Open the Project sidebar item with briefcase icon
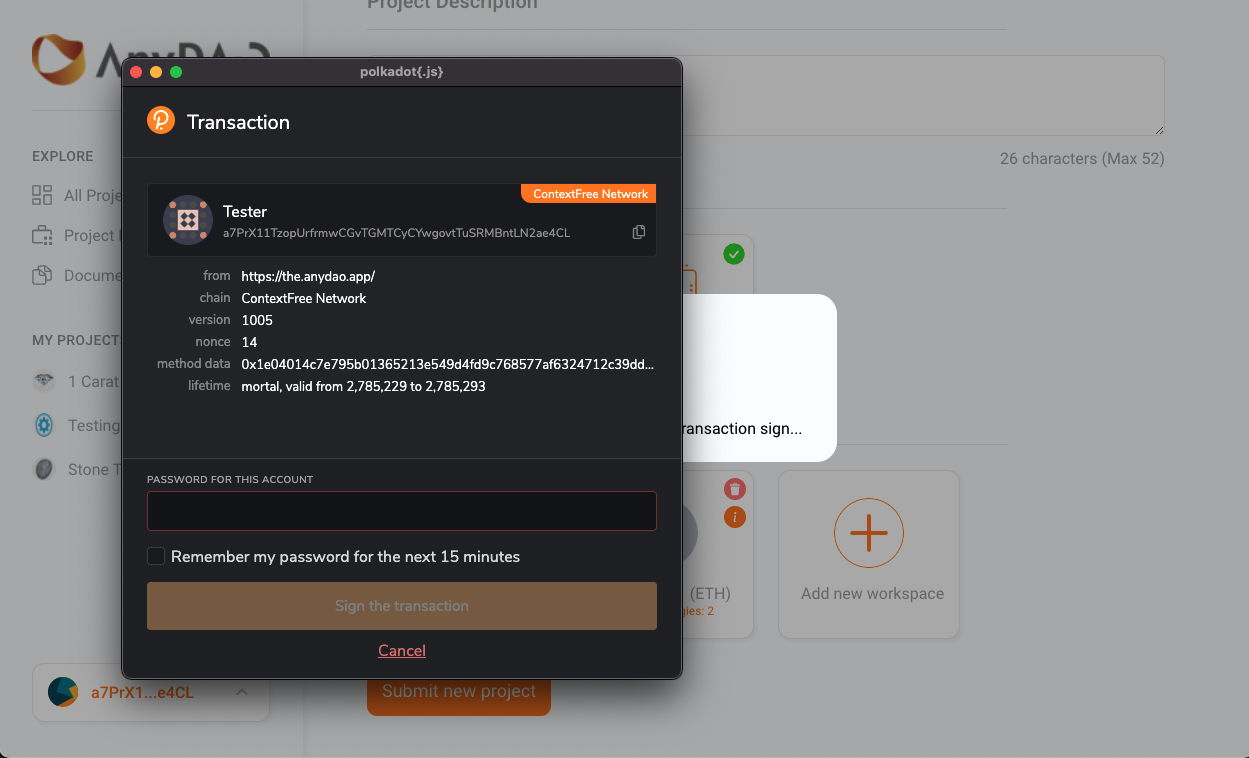 pos(77,236)
